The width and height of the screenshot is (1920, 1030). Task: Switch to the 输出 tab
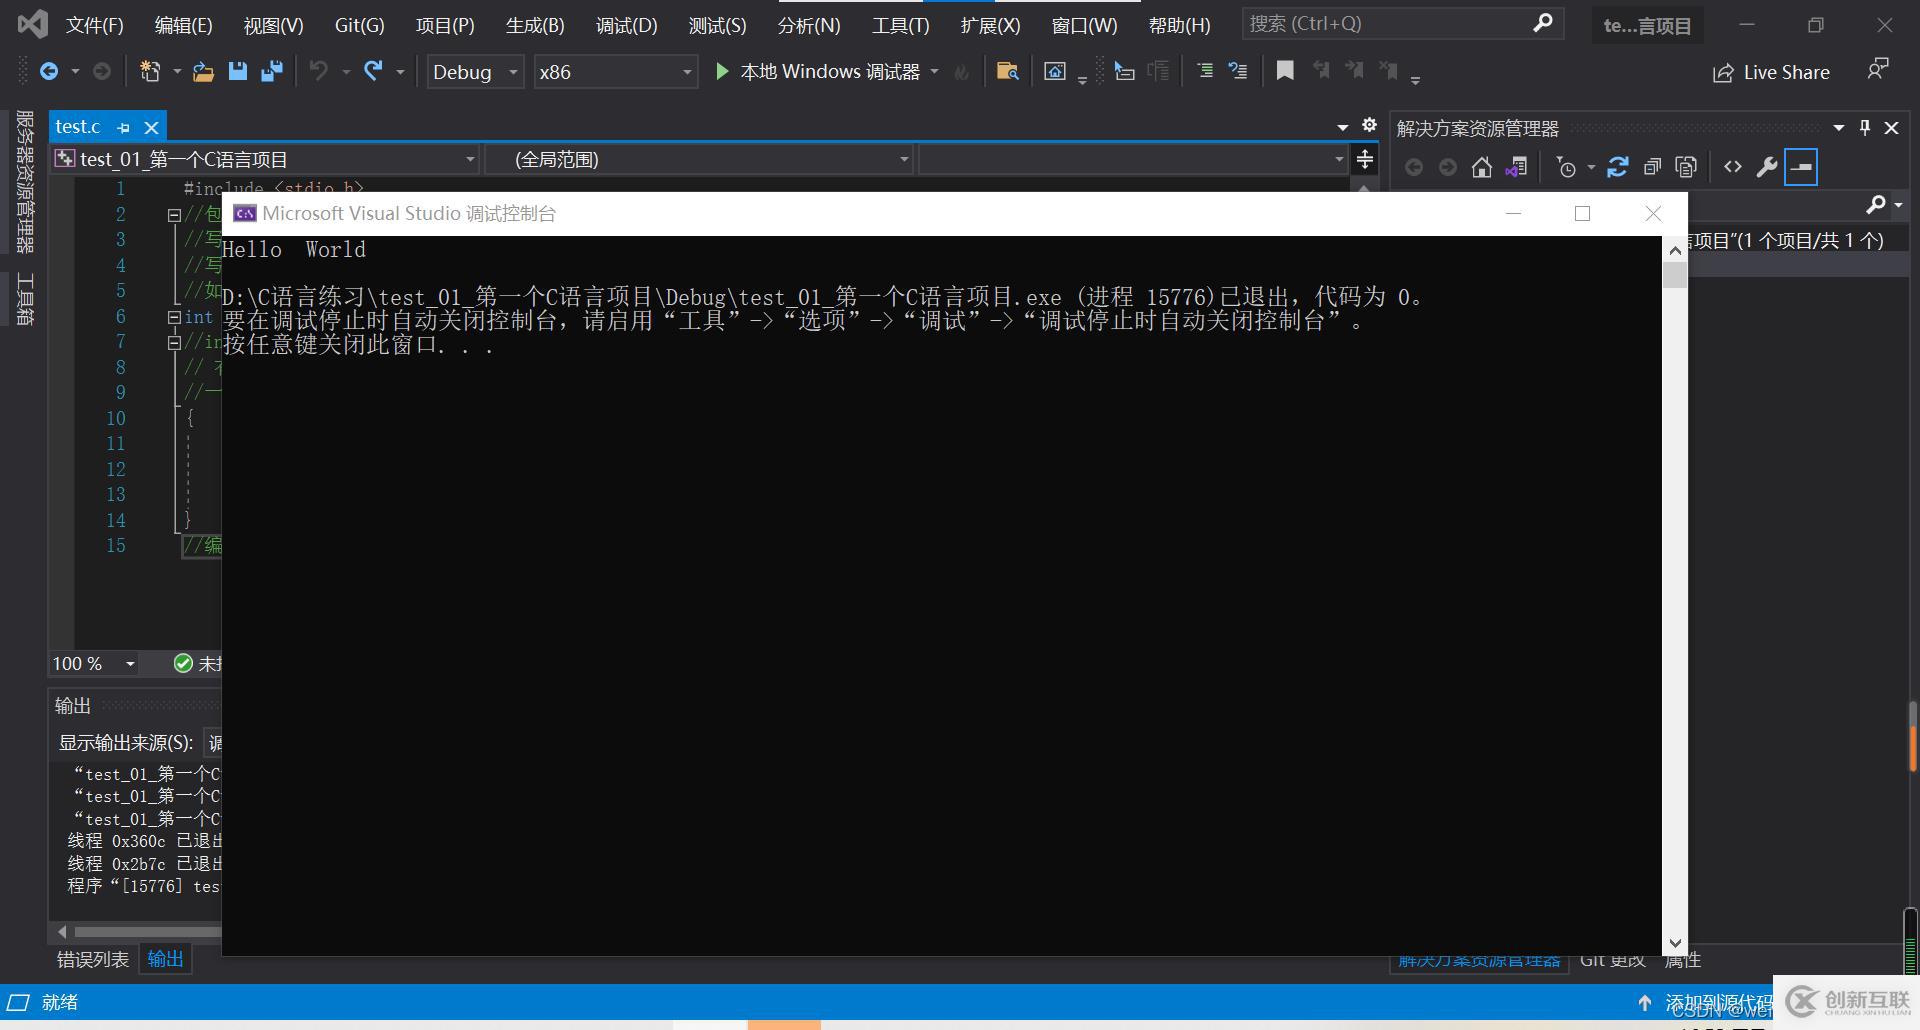click(165, 959)
